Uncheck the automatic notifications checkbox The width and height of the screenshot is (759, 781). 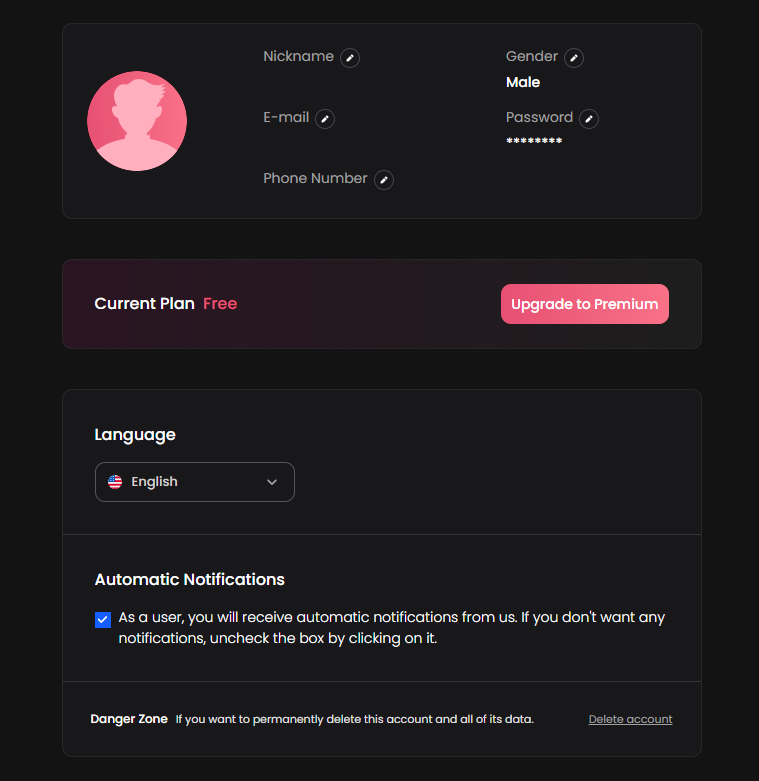103,620
